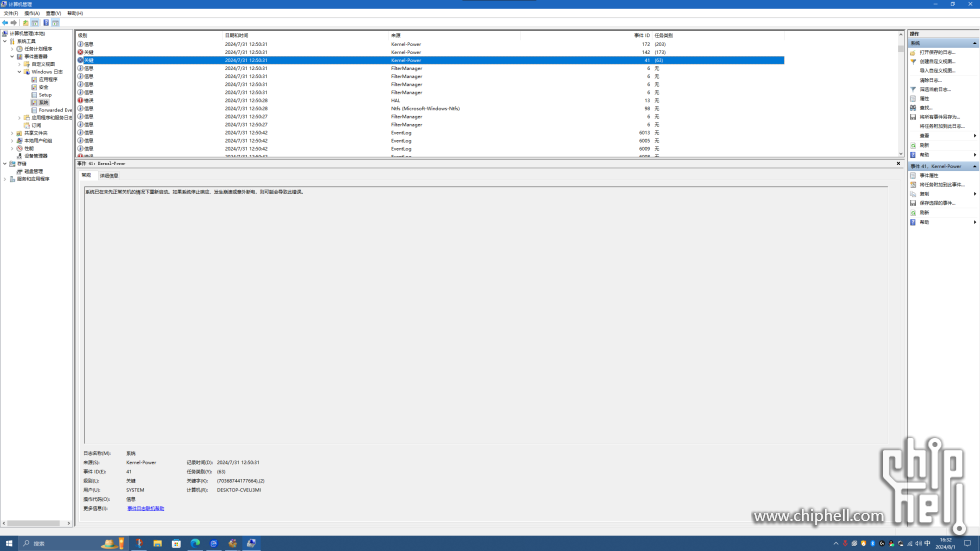Click 日期和时间 column header
This screenshot has height=551, width=980.
(306, 36)
